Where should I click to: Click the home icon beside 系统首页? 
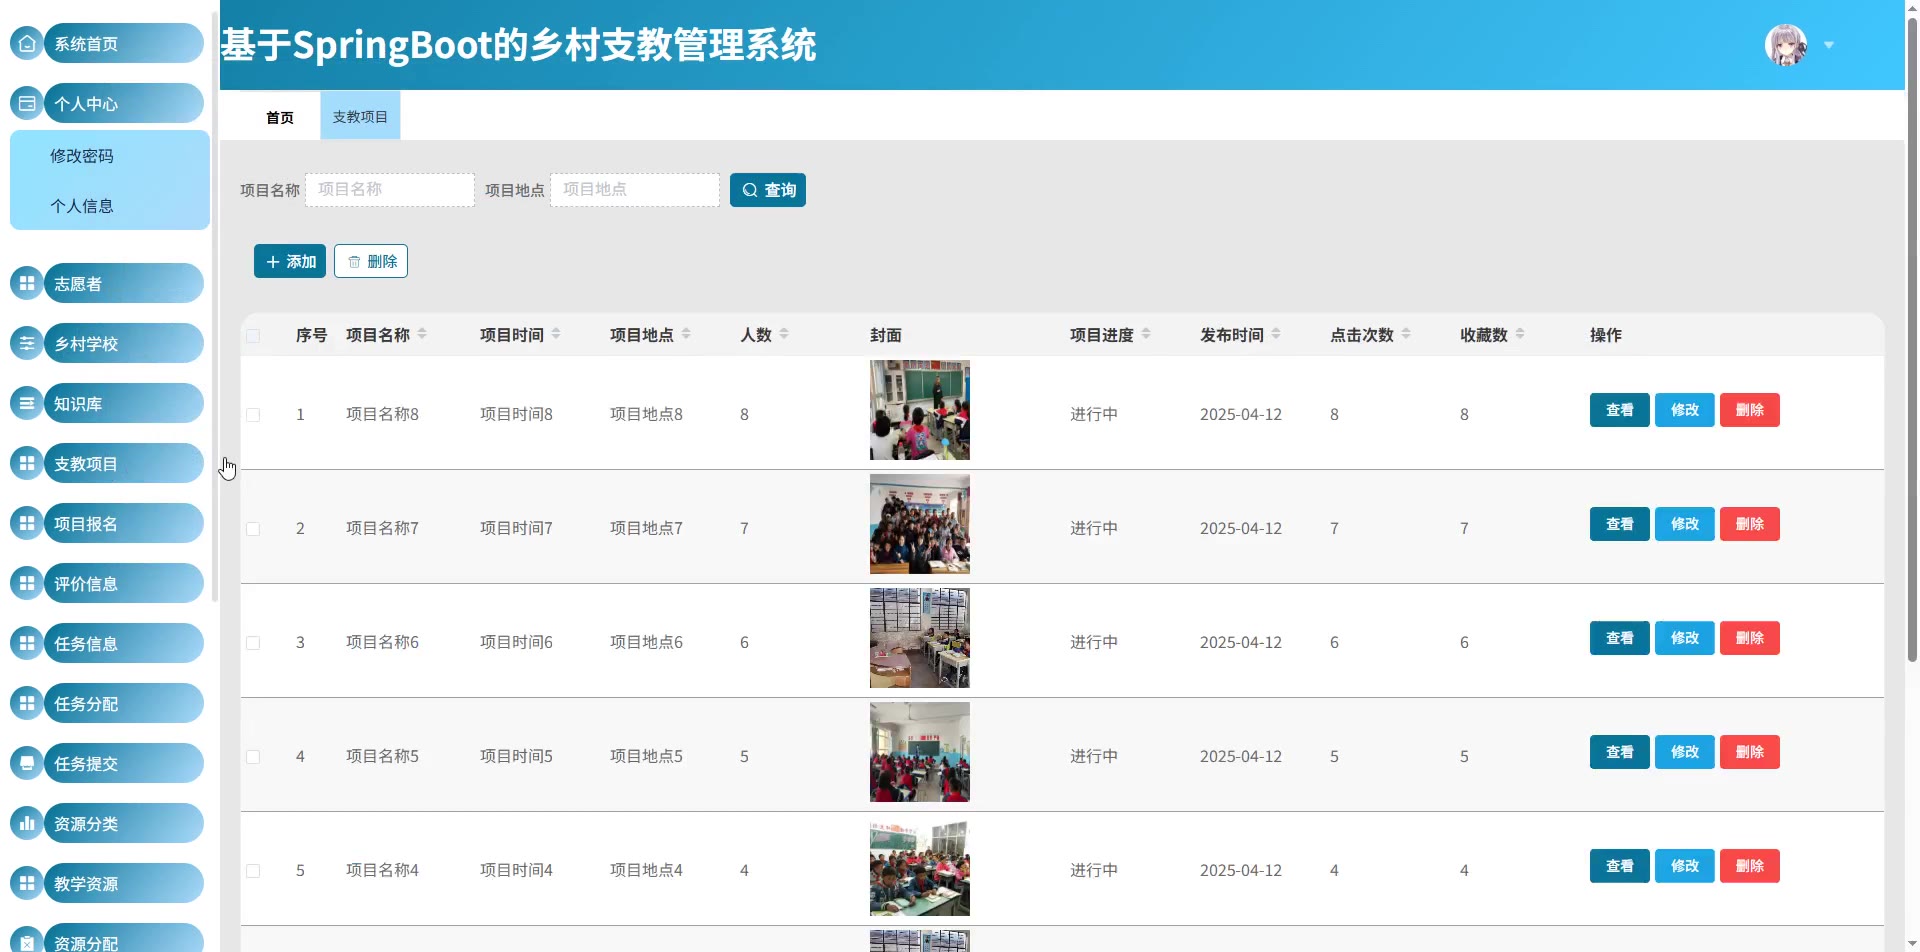click(27, 43)
